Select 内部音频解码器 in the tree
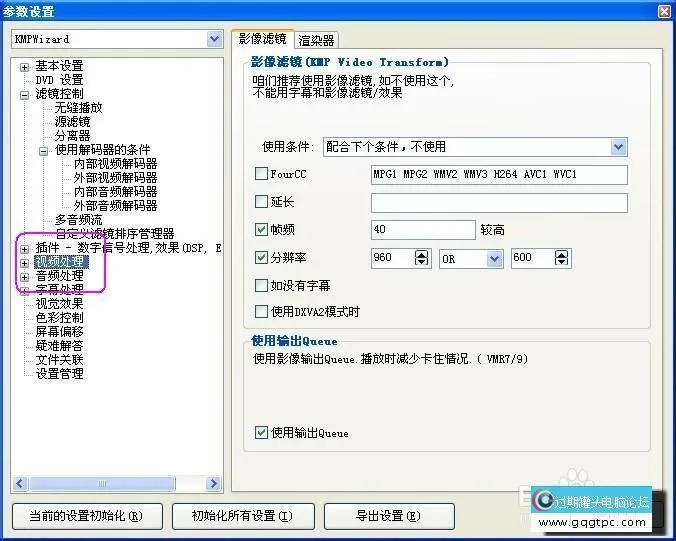 pos(116,192)
